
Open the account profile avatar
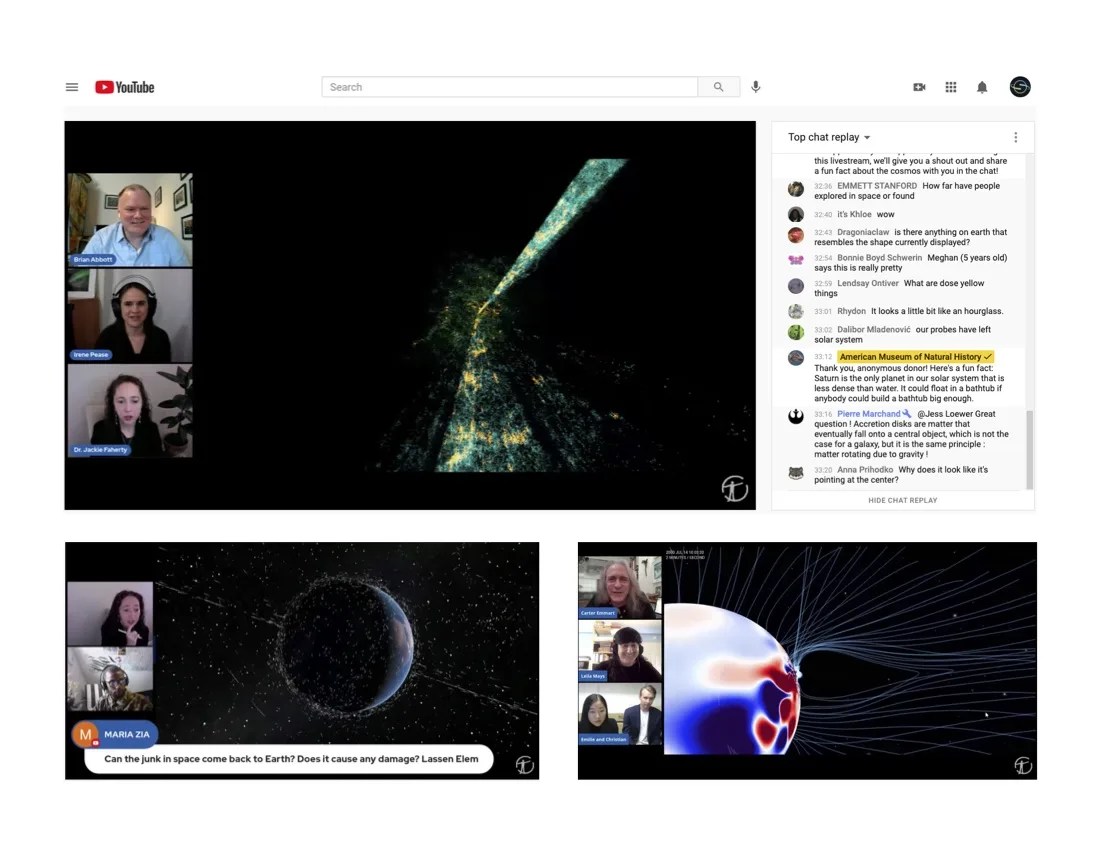coord(1020,87)
